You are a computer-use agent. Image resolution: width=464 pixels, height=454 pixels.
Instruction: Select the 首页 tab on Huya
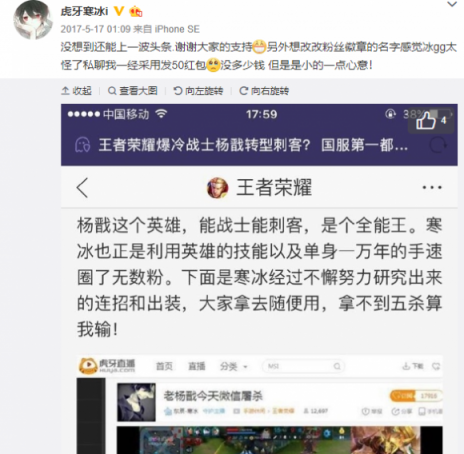(164, 366)
